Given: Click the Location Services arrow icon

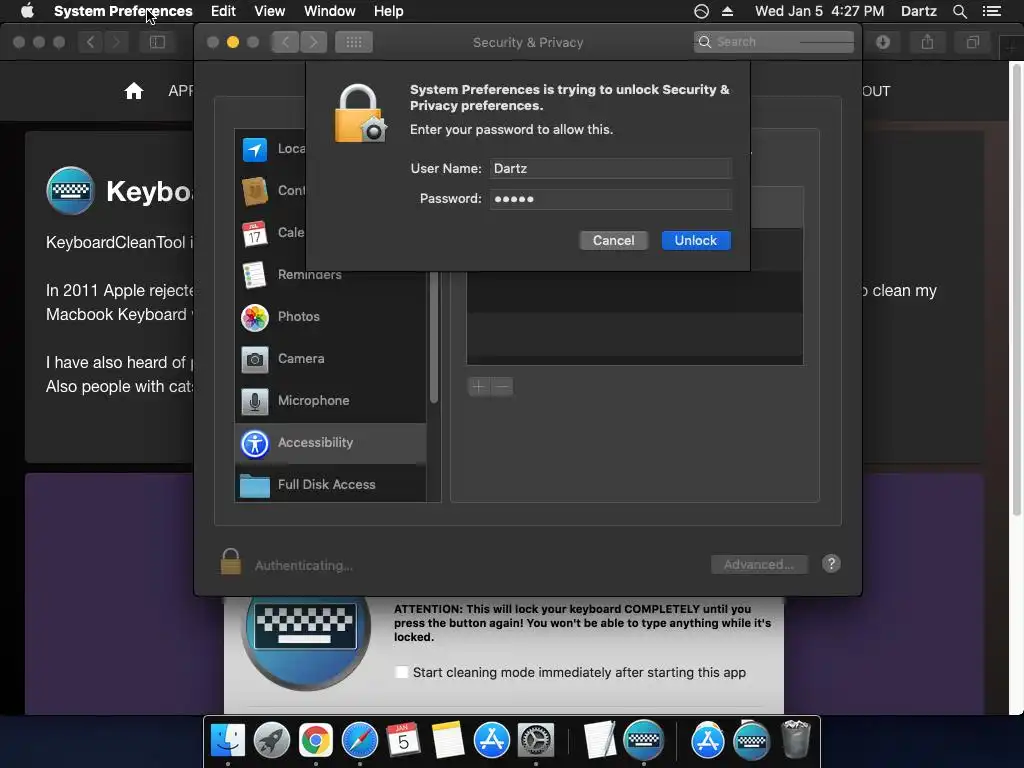Looking at the screenshot, I should (254, 150).
